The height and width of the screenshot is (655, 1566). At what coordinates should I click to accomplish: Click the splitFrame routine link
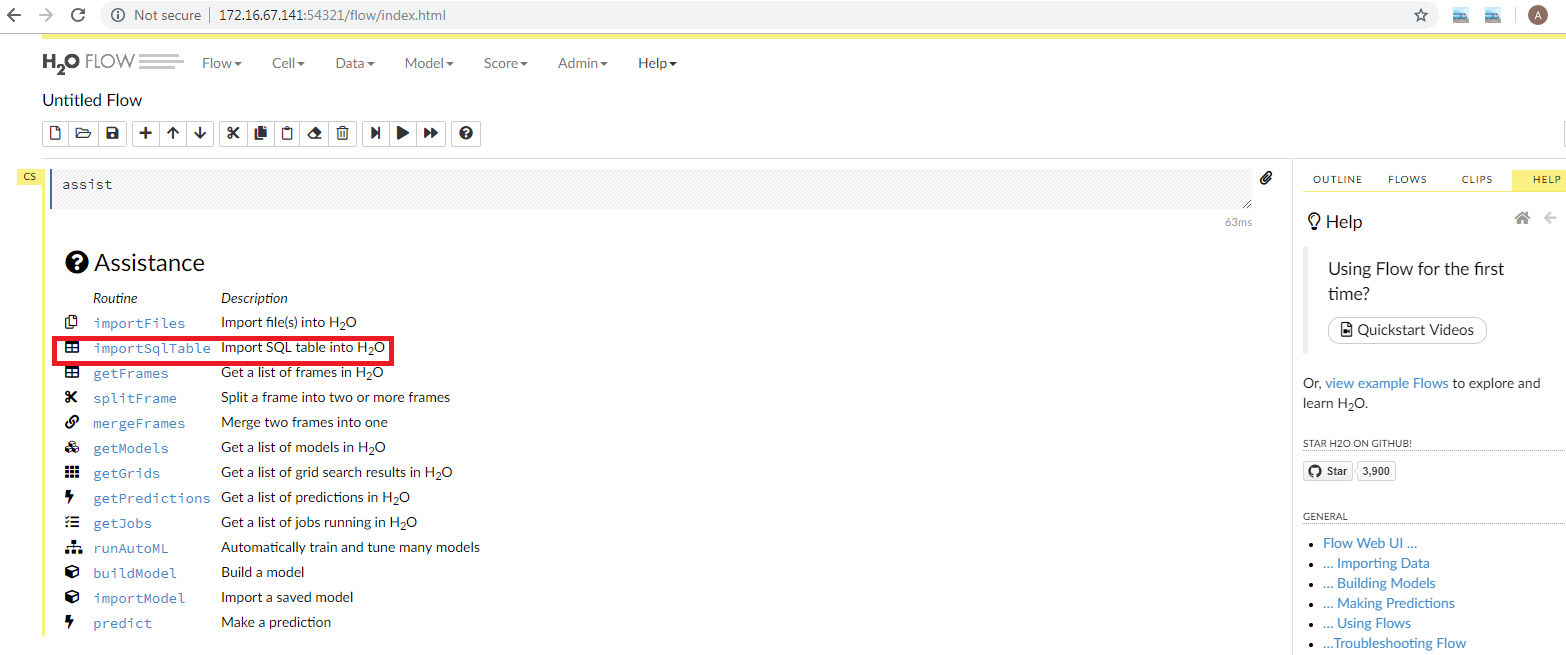click(135, 398)
